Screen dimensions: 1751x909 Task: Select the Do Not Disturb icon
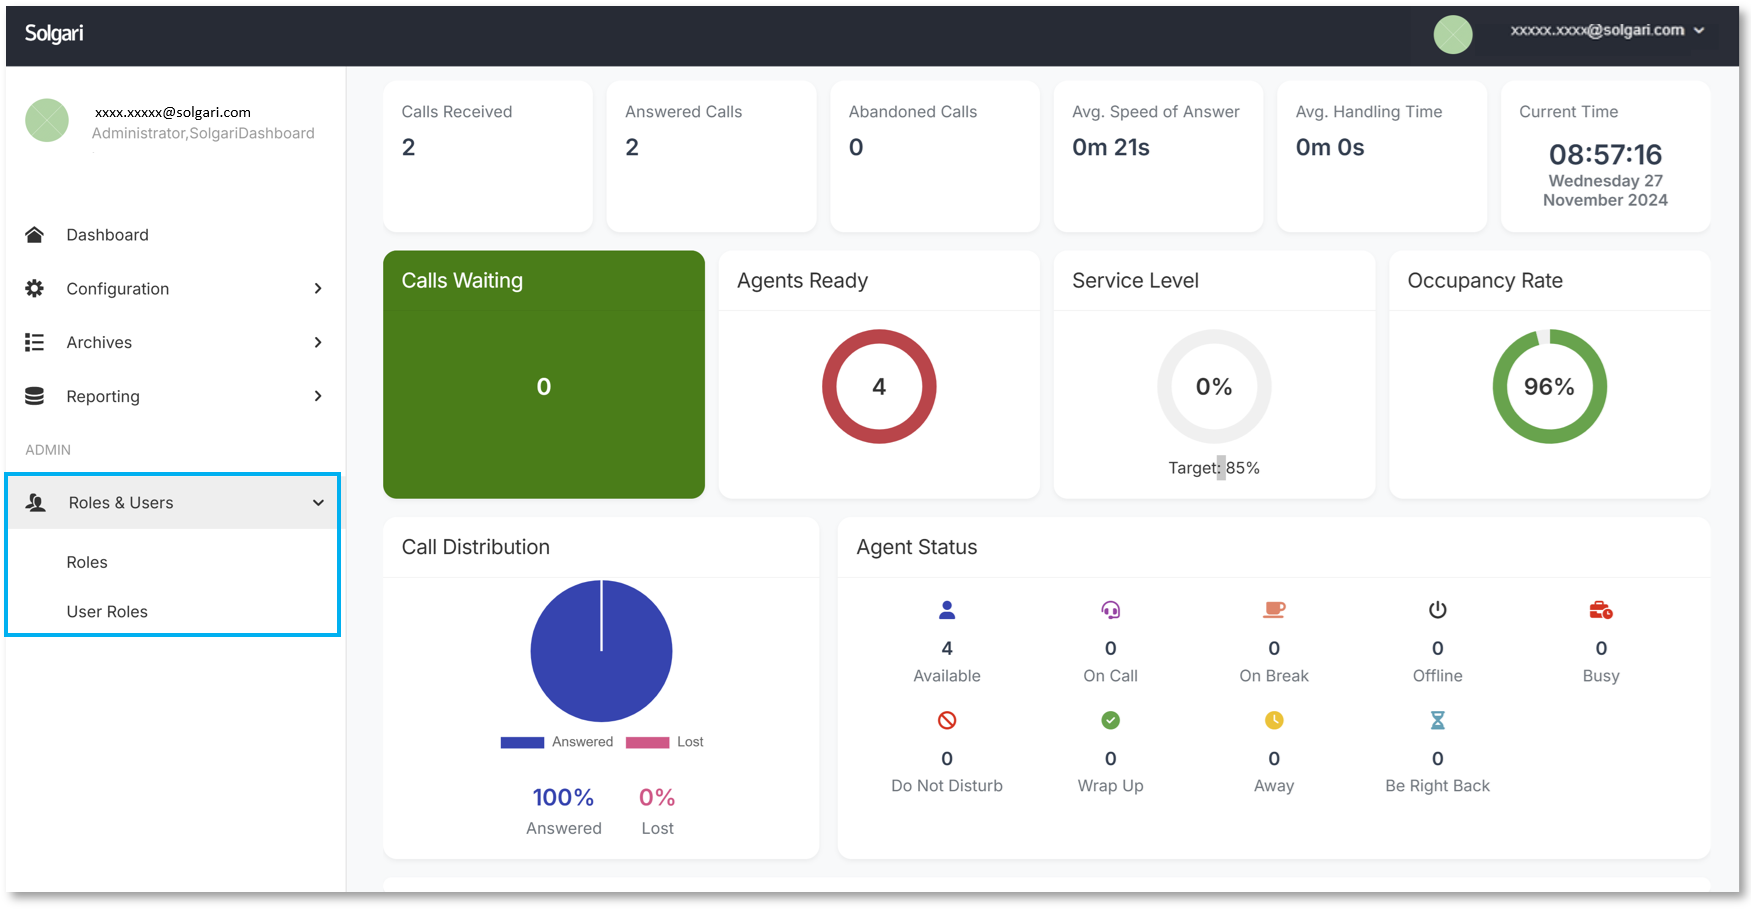(x=946, y=720)
